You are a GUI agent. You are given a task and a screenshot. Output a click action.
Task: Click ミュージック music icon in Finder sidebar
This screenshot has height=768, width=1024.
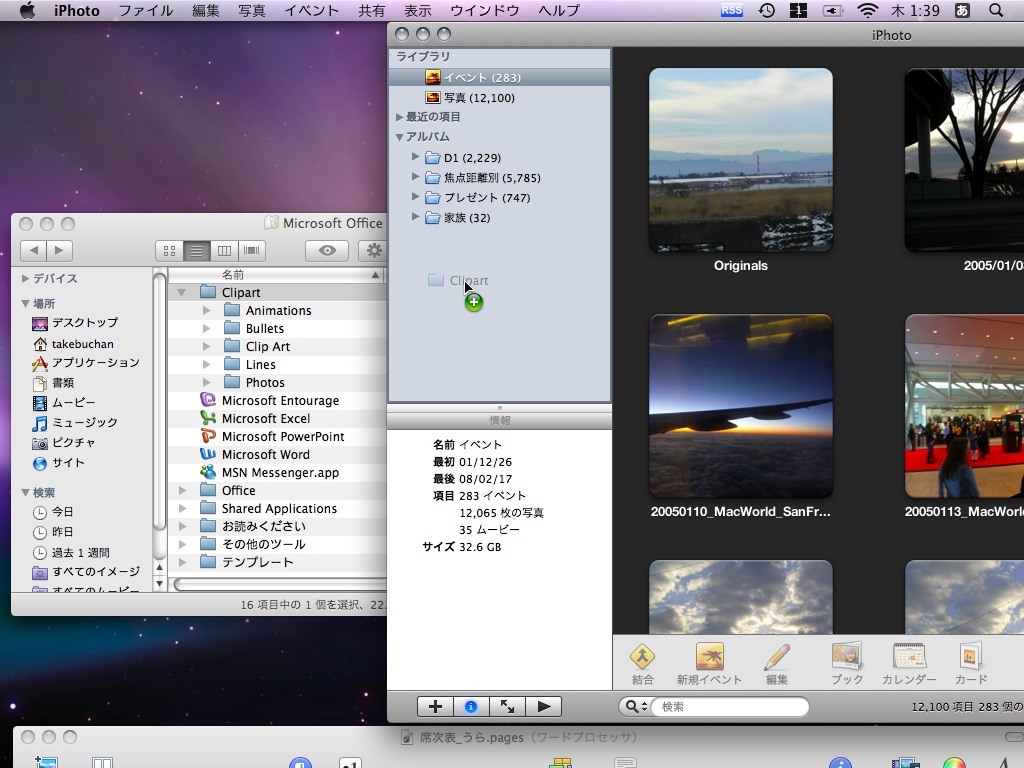point(40,423)
